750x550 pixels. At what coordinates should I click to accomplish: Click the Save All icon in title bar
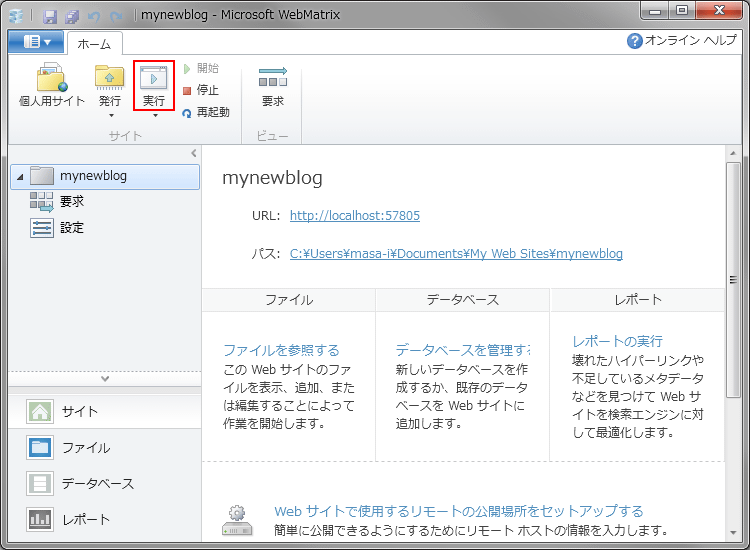tap(72, 17)
